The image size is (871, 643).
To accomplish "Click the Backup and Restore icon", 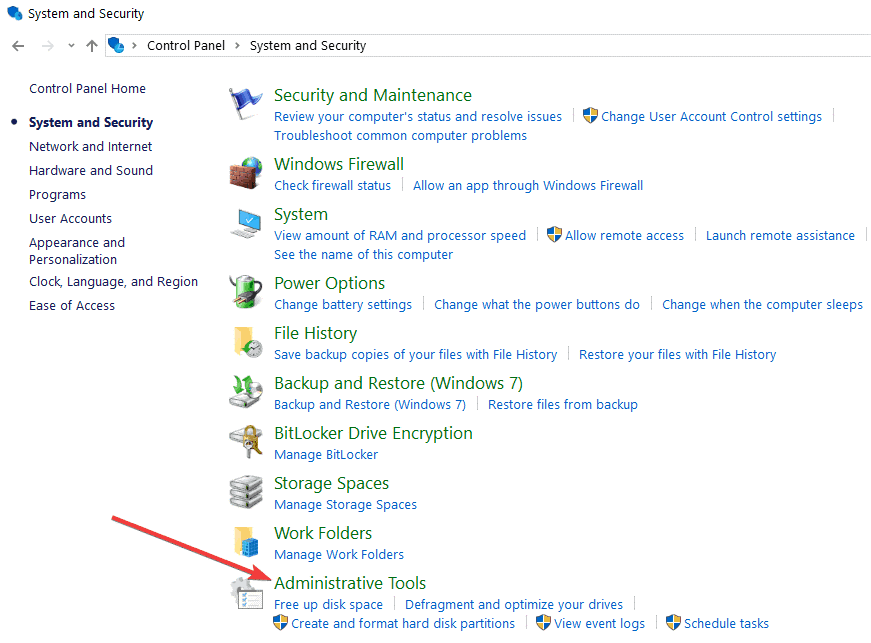I will point(245,393).
